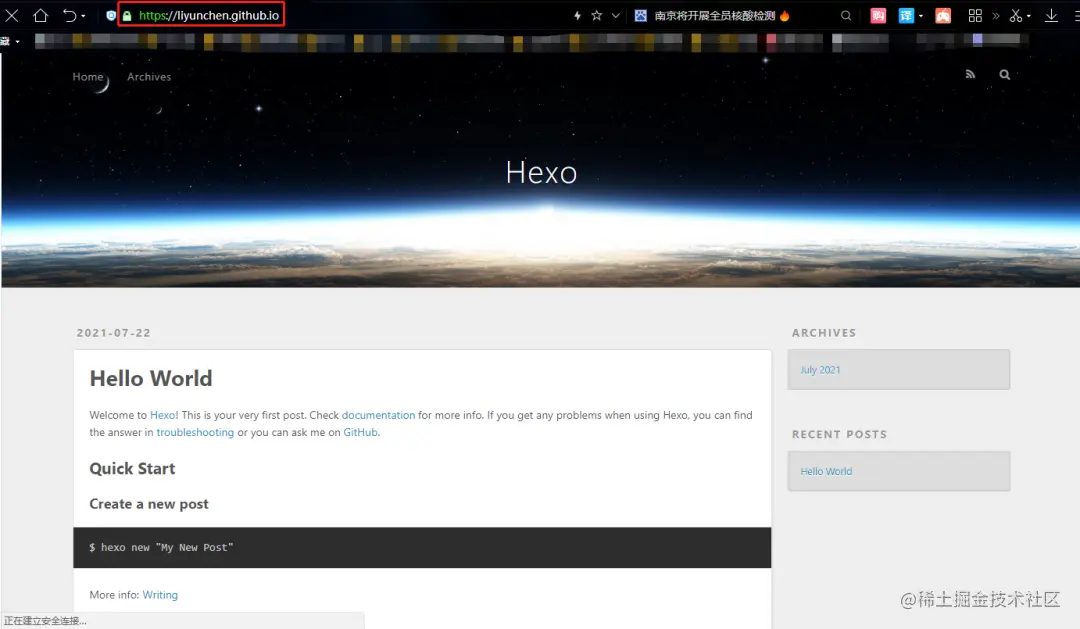Click the browser search magnifier icon
The image size is (1080, 629).
[846, 15]
